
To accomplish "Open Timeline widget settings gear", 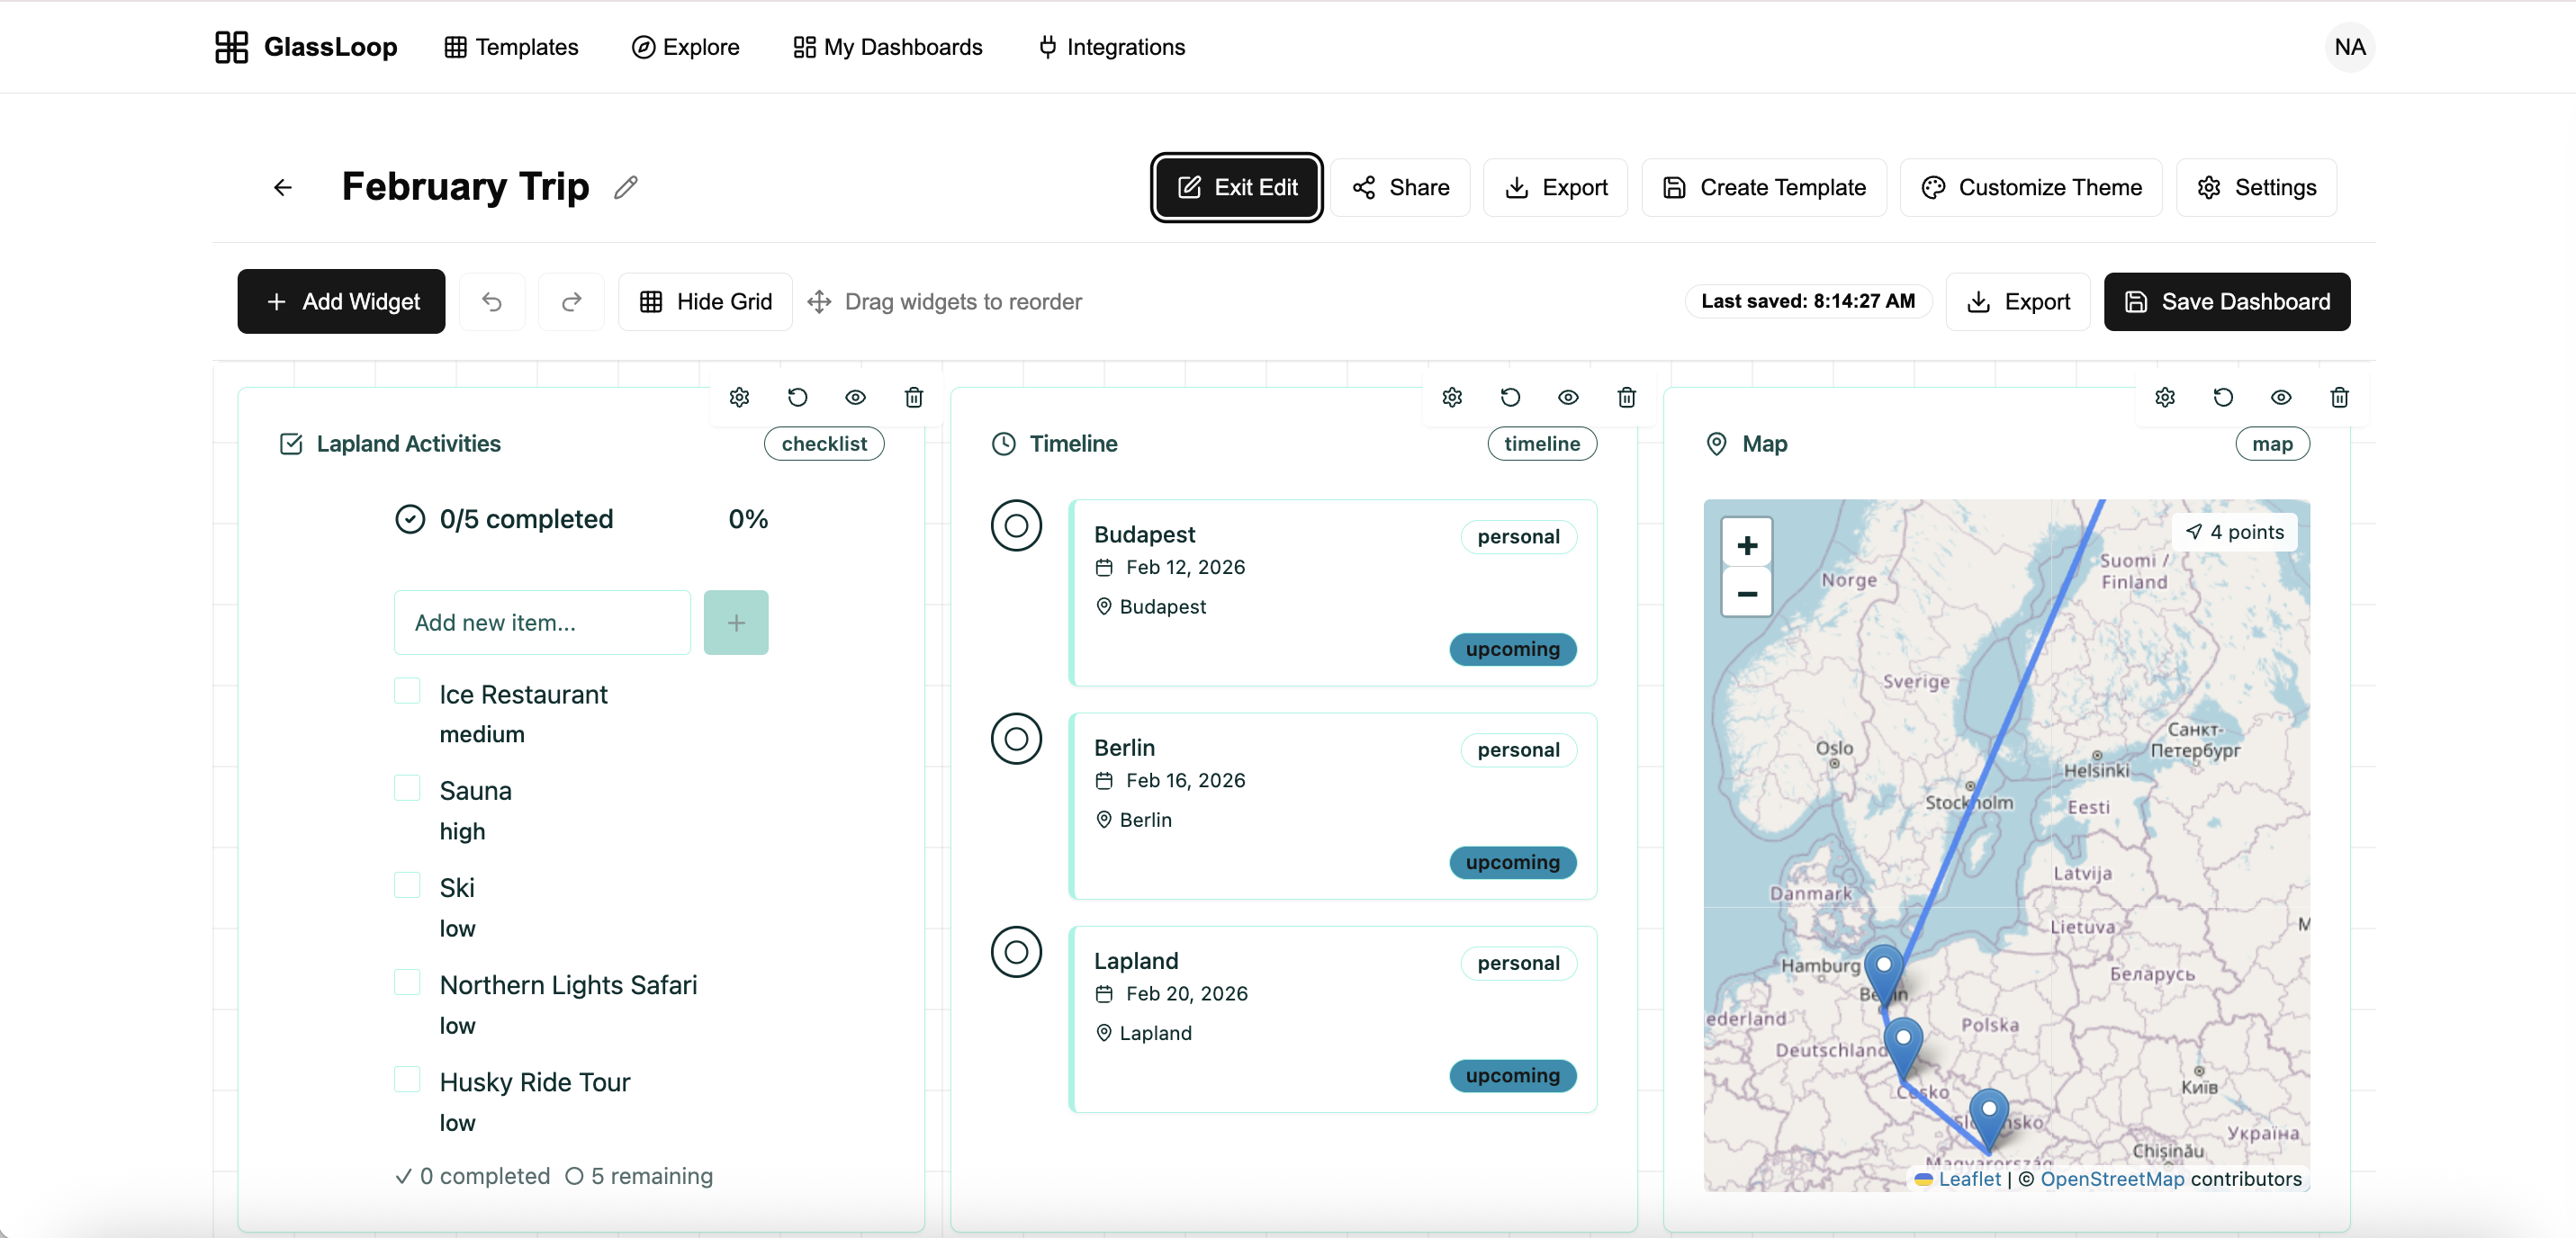I will 1452,397.
